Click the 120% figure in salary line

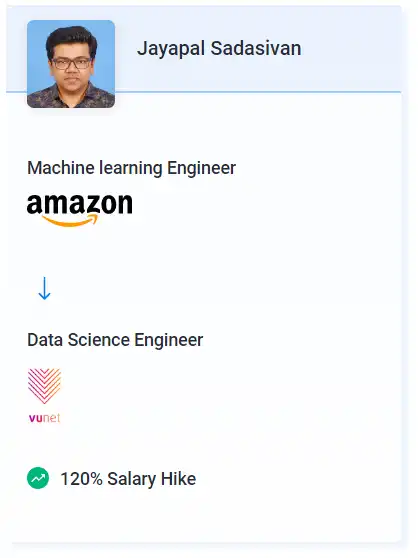coord(81,479)
